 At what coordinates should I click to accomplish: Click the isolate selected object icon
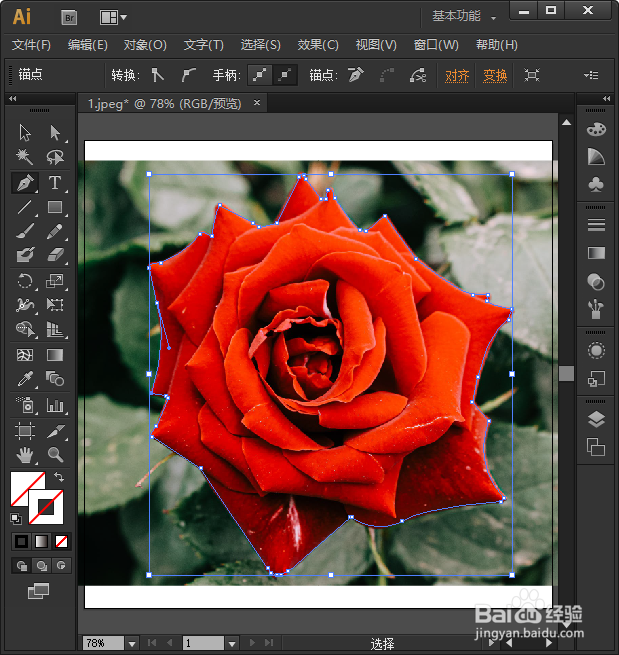pyautogui.click(x=532, y=75)
